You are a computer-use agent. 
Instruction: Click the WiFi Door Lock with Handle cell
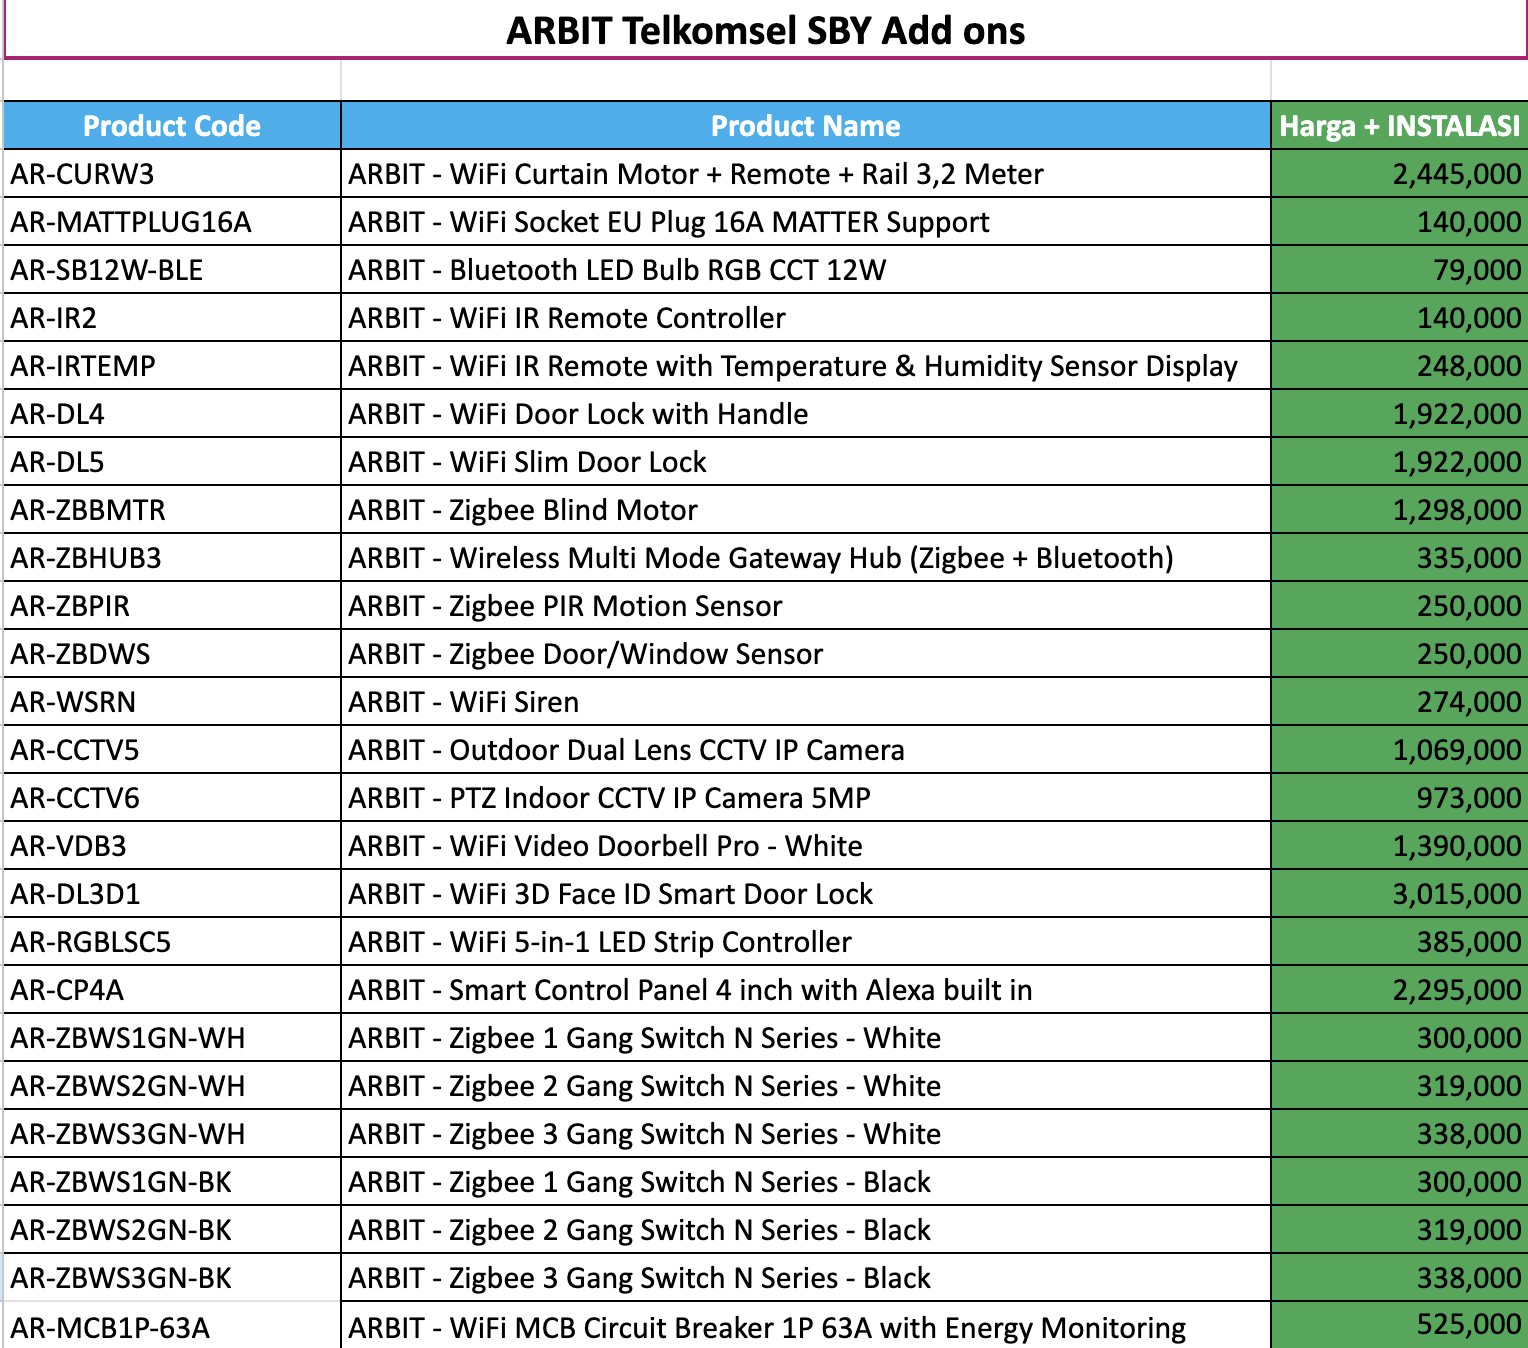pos(805,414)
